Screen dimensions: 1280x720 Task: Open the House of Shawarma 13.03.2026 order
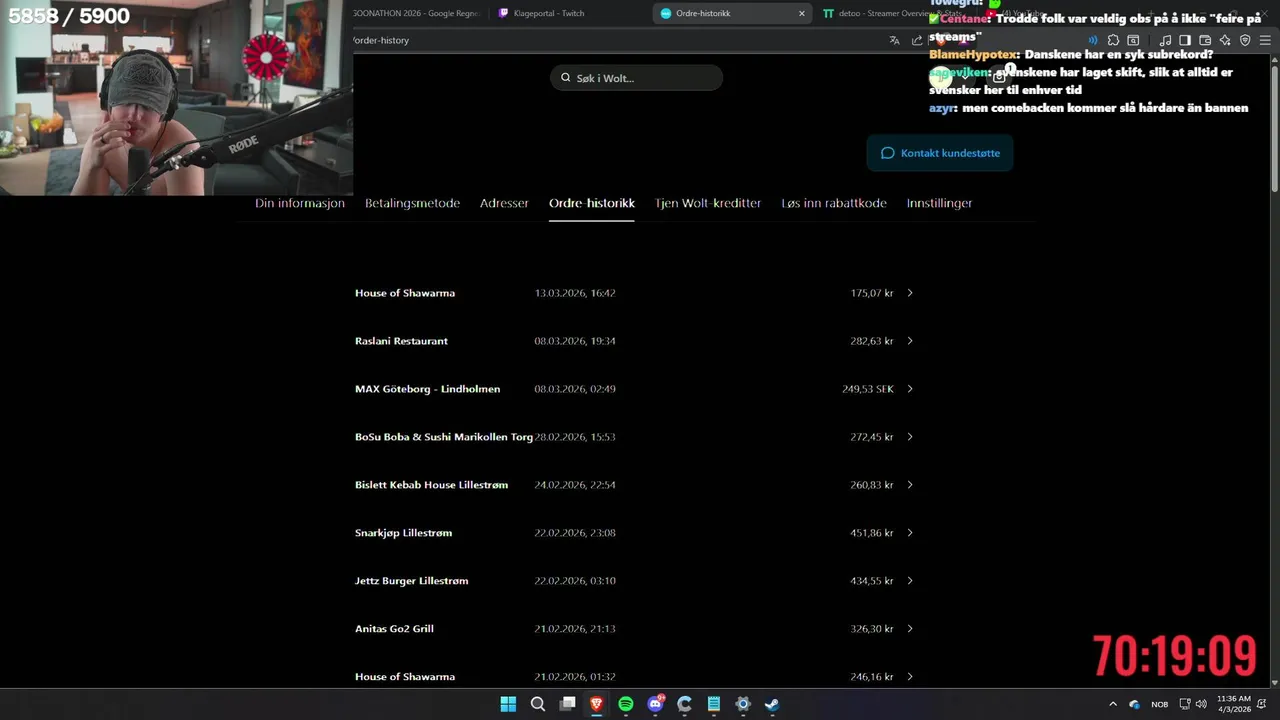(x=635, y=293)
